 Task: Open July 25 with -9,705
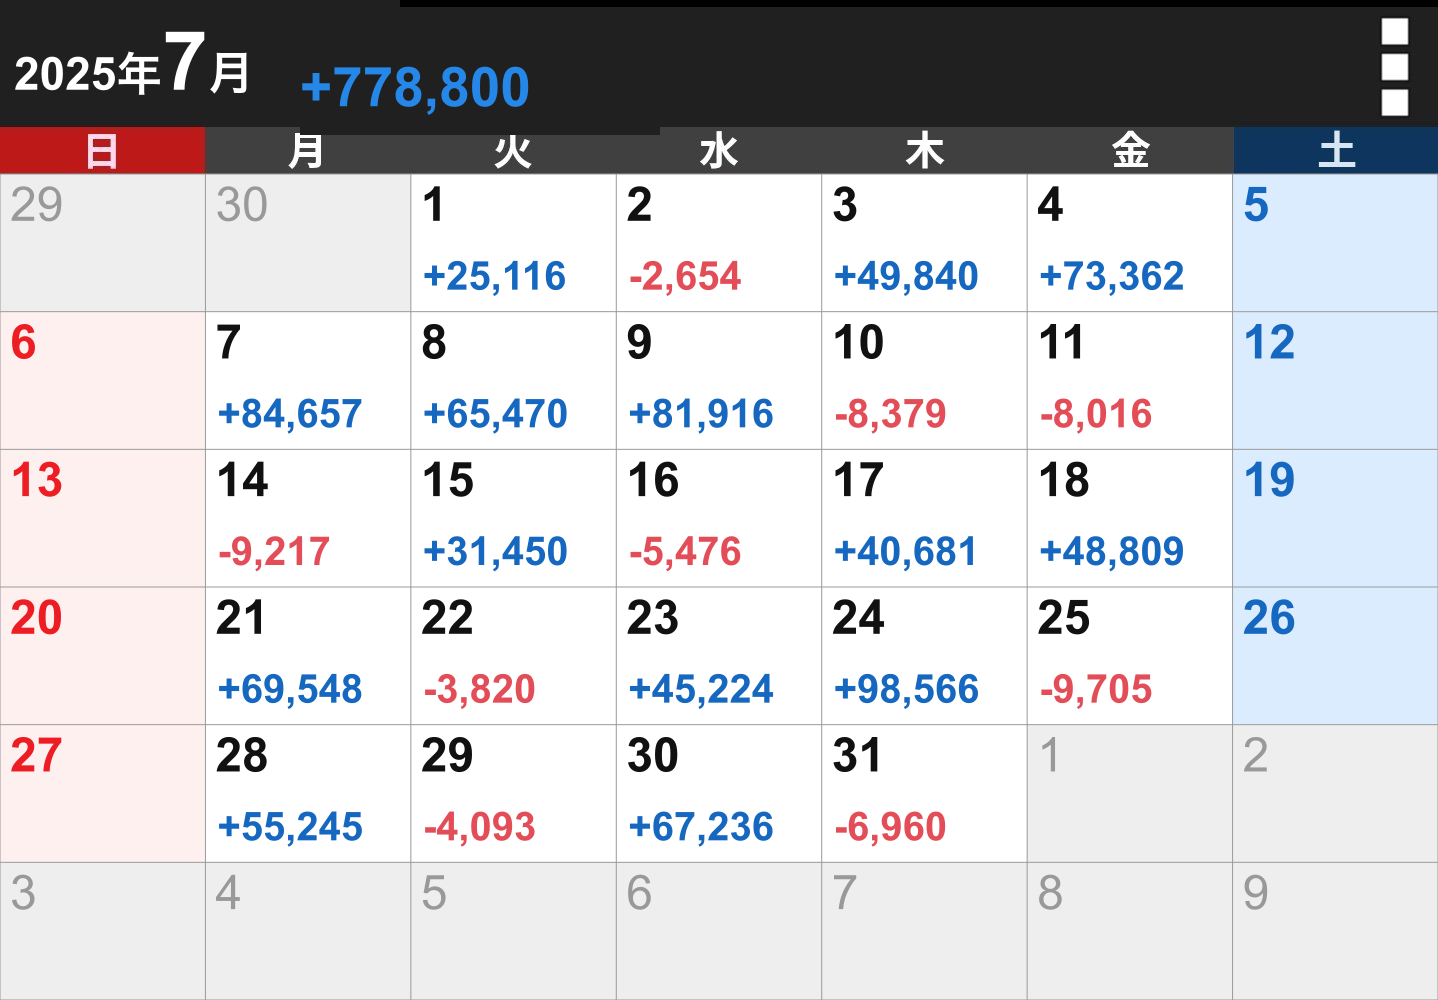1130,656
